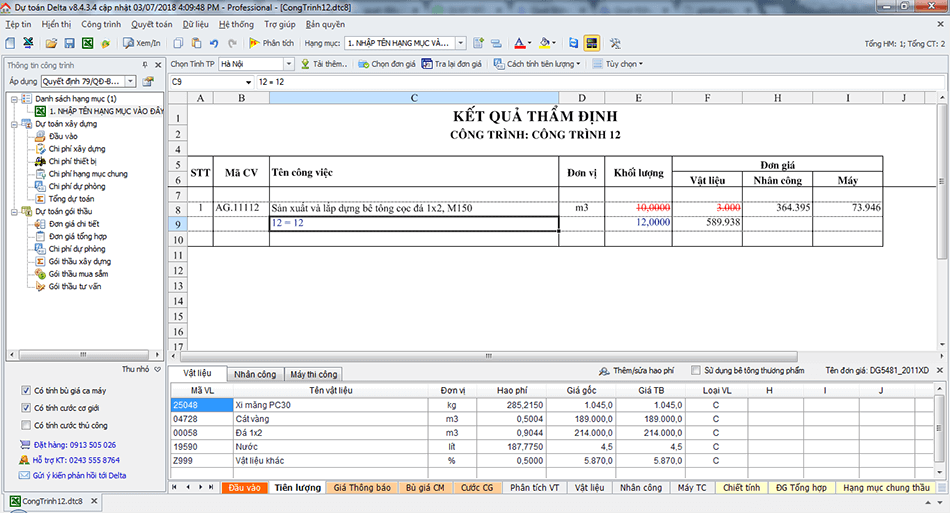Uncheck 'Có tính cước cơ giới'
The width and height of the screenshot is (950, 513).
pos(25,408)
